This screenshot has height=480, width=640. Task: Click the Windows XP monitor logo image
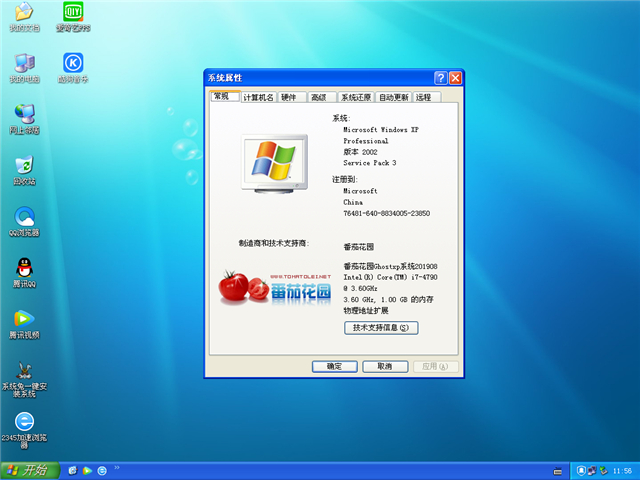274,164
